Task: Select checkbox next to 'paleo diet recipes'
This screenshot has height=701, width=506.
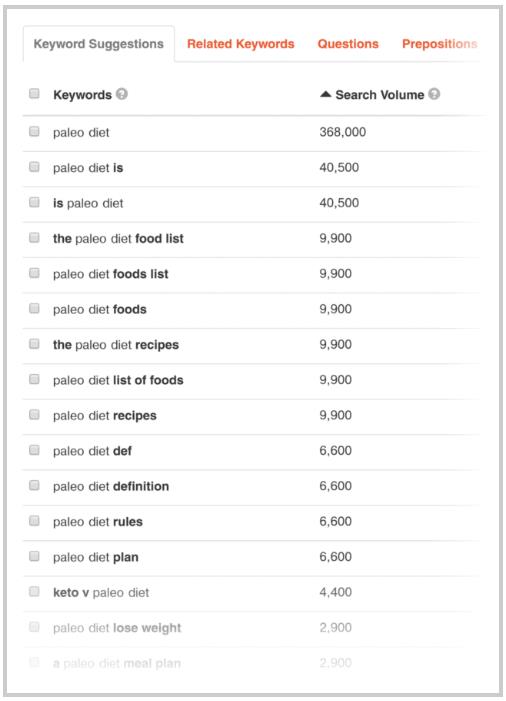Action: [34, 414]
